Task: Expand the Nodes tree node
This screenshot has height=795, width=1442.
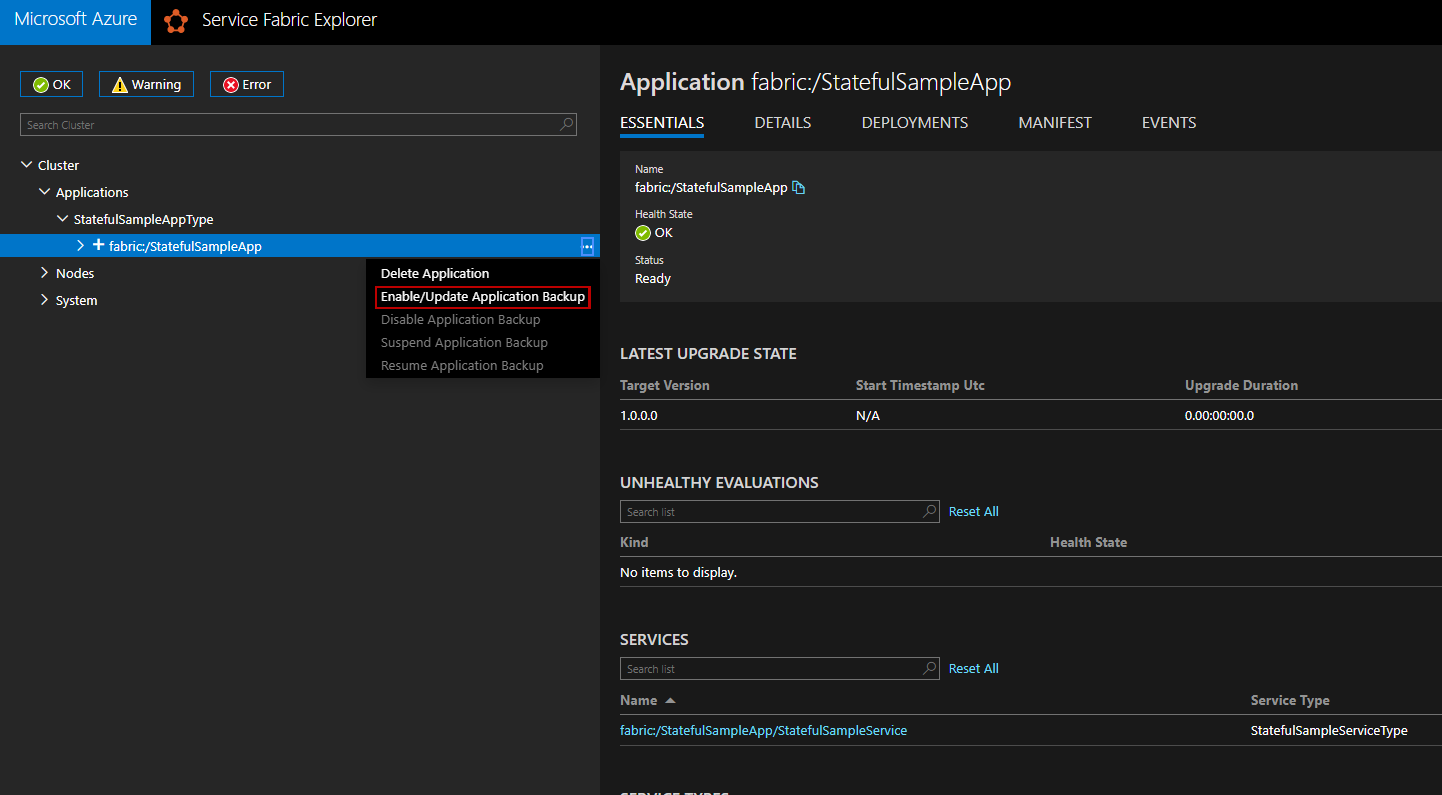Action: point(44,273)
